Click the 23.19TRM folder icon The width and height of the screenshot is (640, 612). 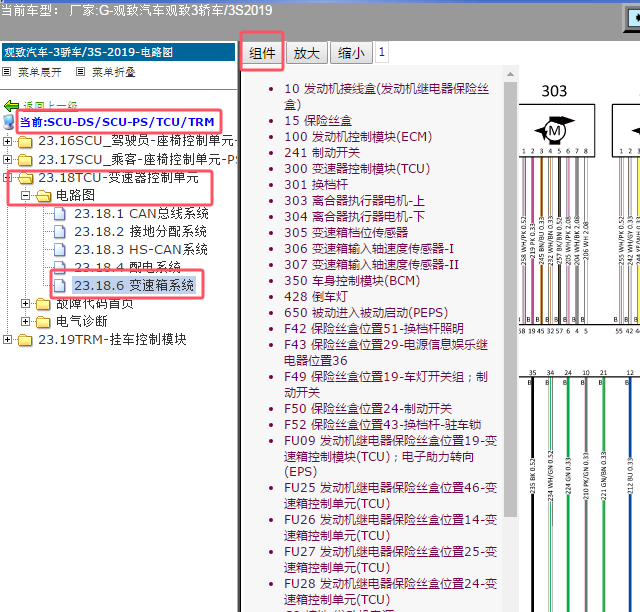pyautogui.click(x=25, y=340)
